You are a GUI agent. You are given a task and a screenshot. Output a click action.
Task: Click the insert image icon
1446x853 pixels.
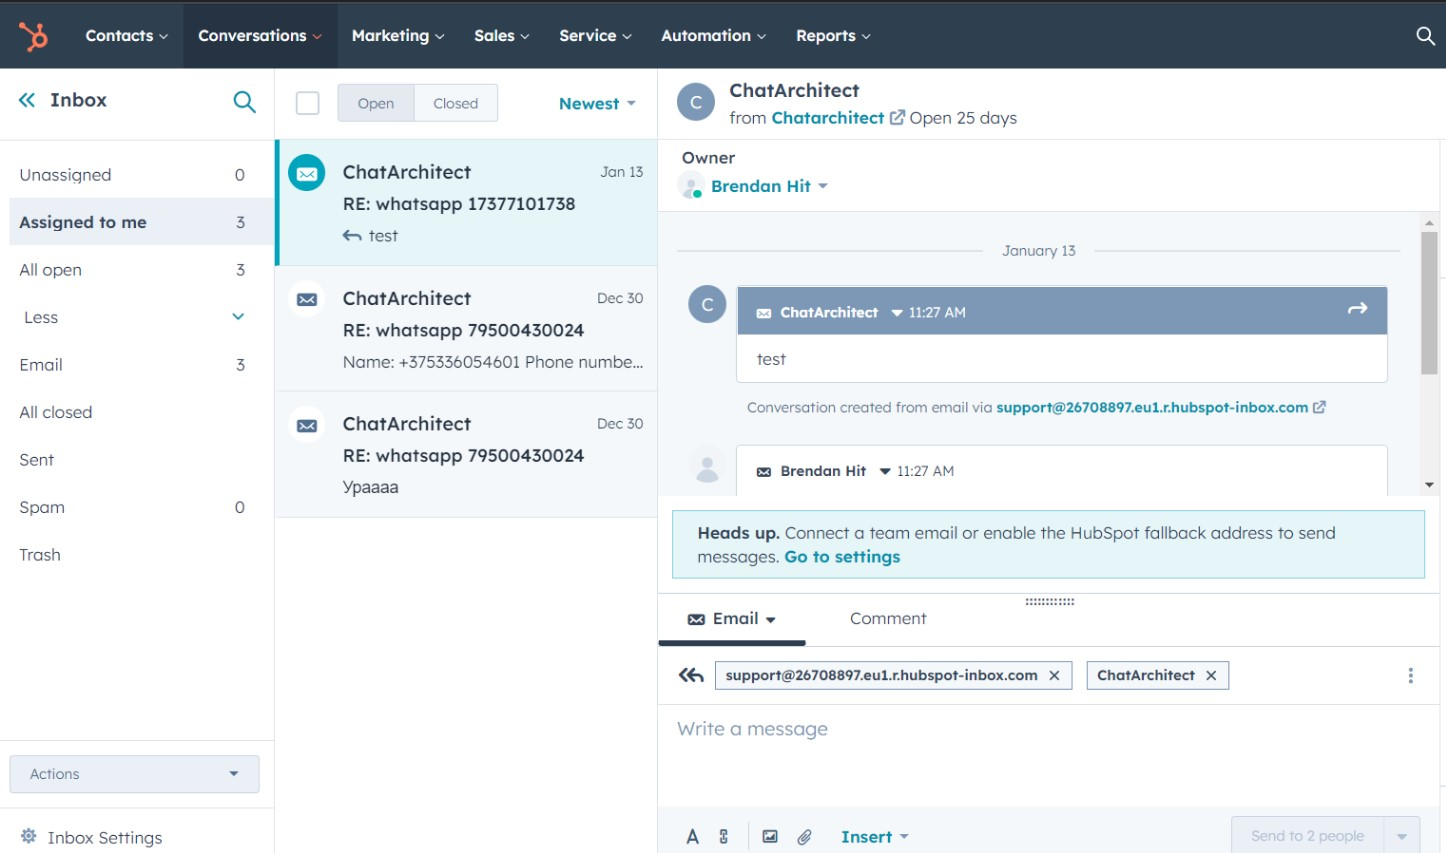pyautogui.click(x=770, y=837)
